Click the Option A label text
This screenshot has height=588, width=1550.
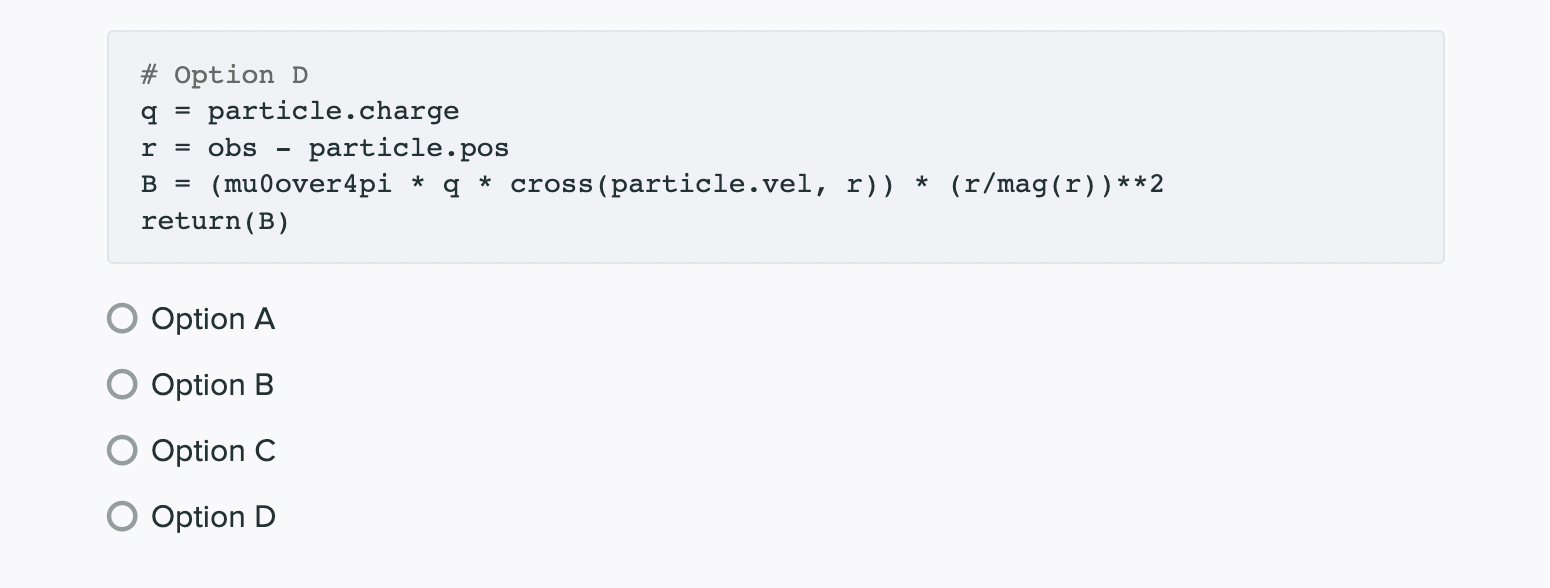pyautogui.click(x=213, y=318)
